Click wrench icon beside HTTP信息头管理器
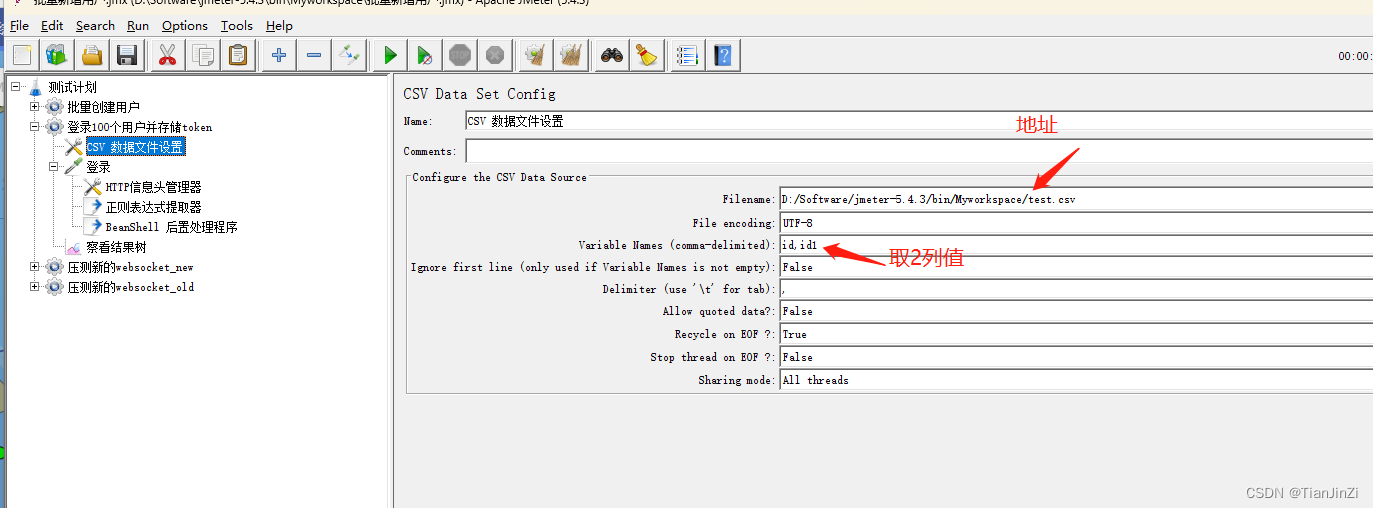The height and width of the screenshot is (508, 1373). coord(93,187)
